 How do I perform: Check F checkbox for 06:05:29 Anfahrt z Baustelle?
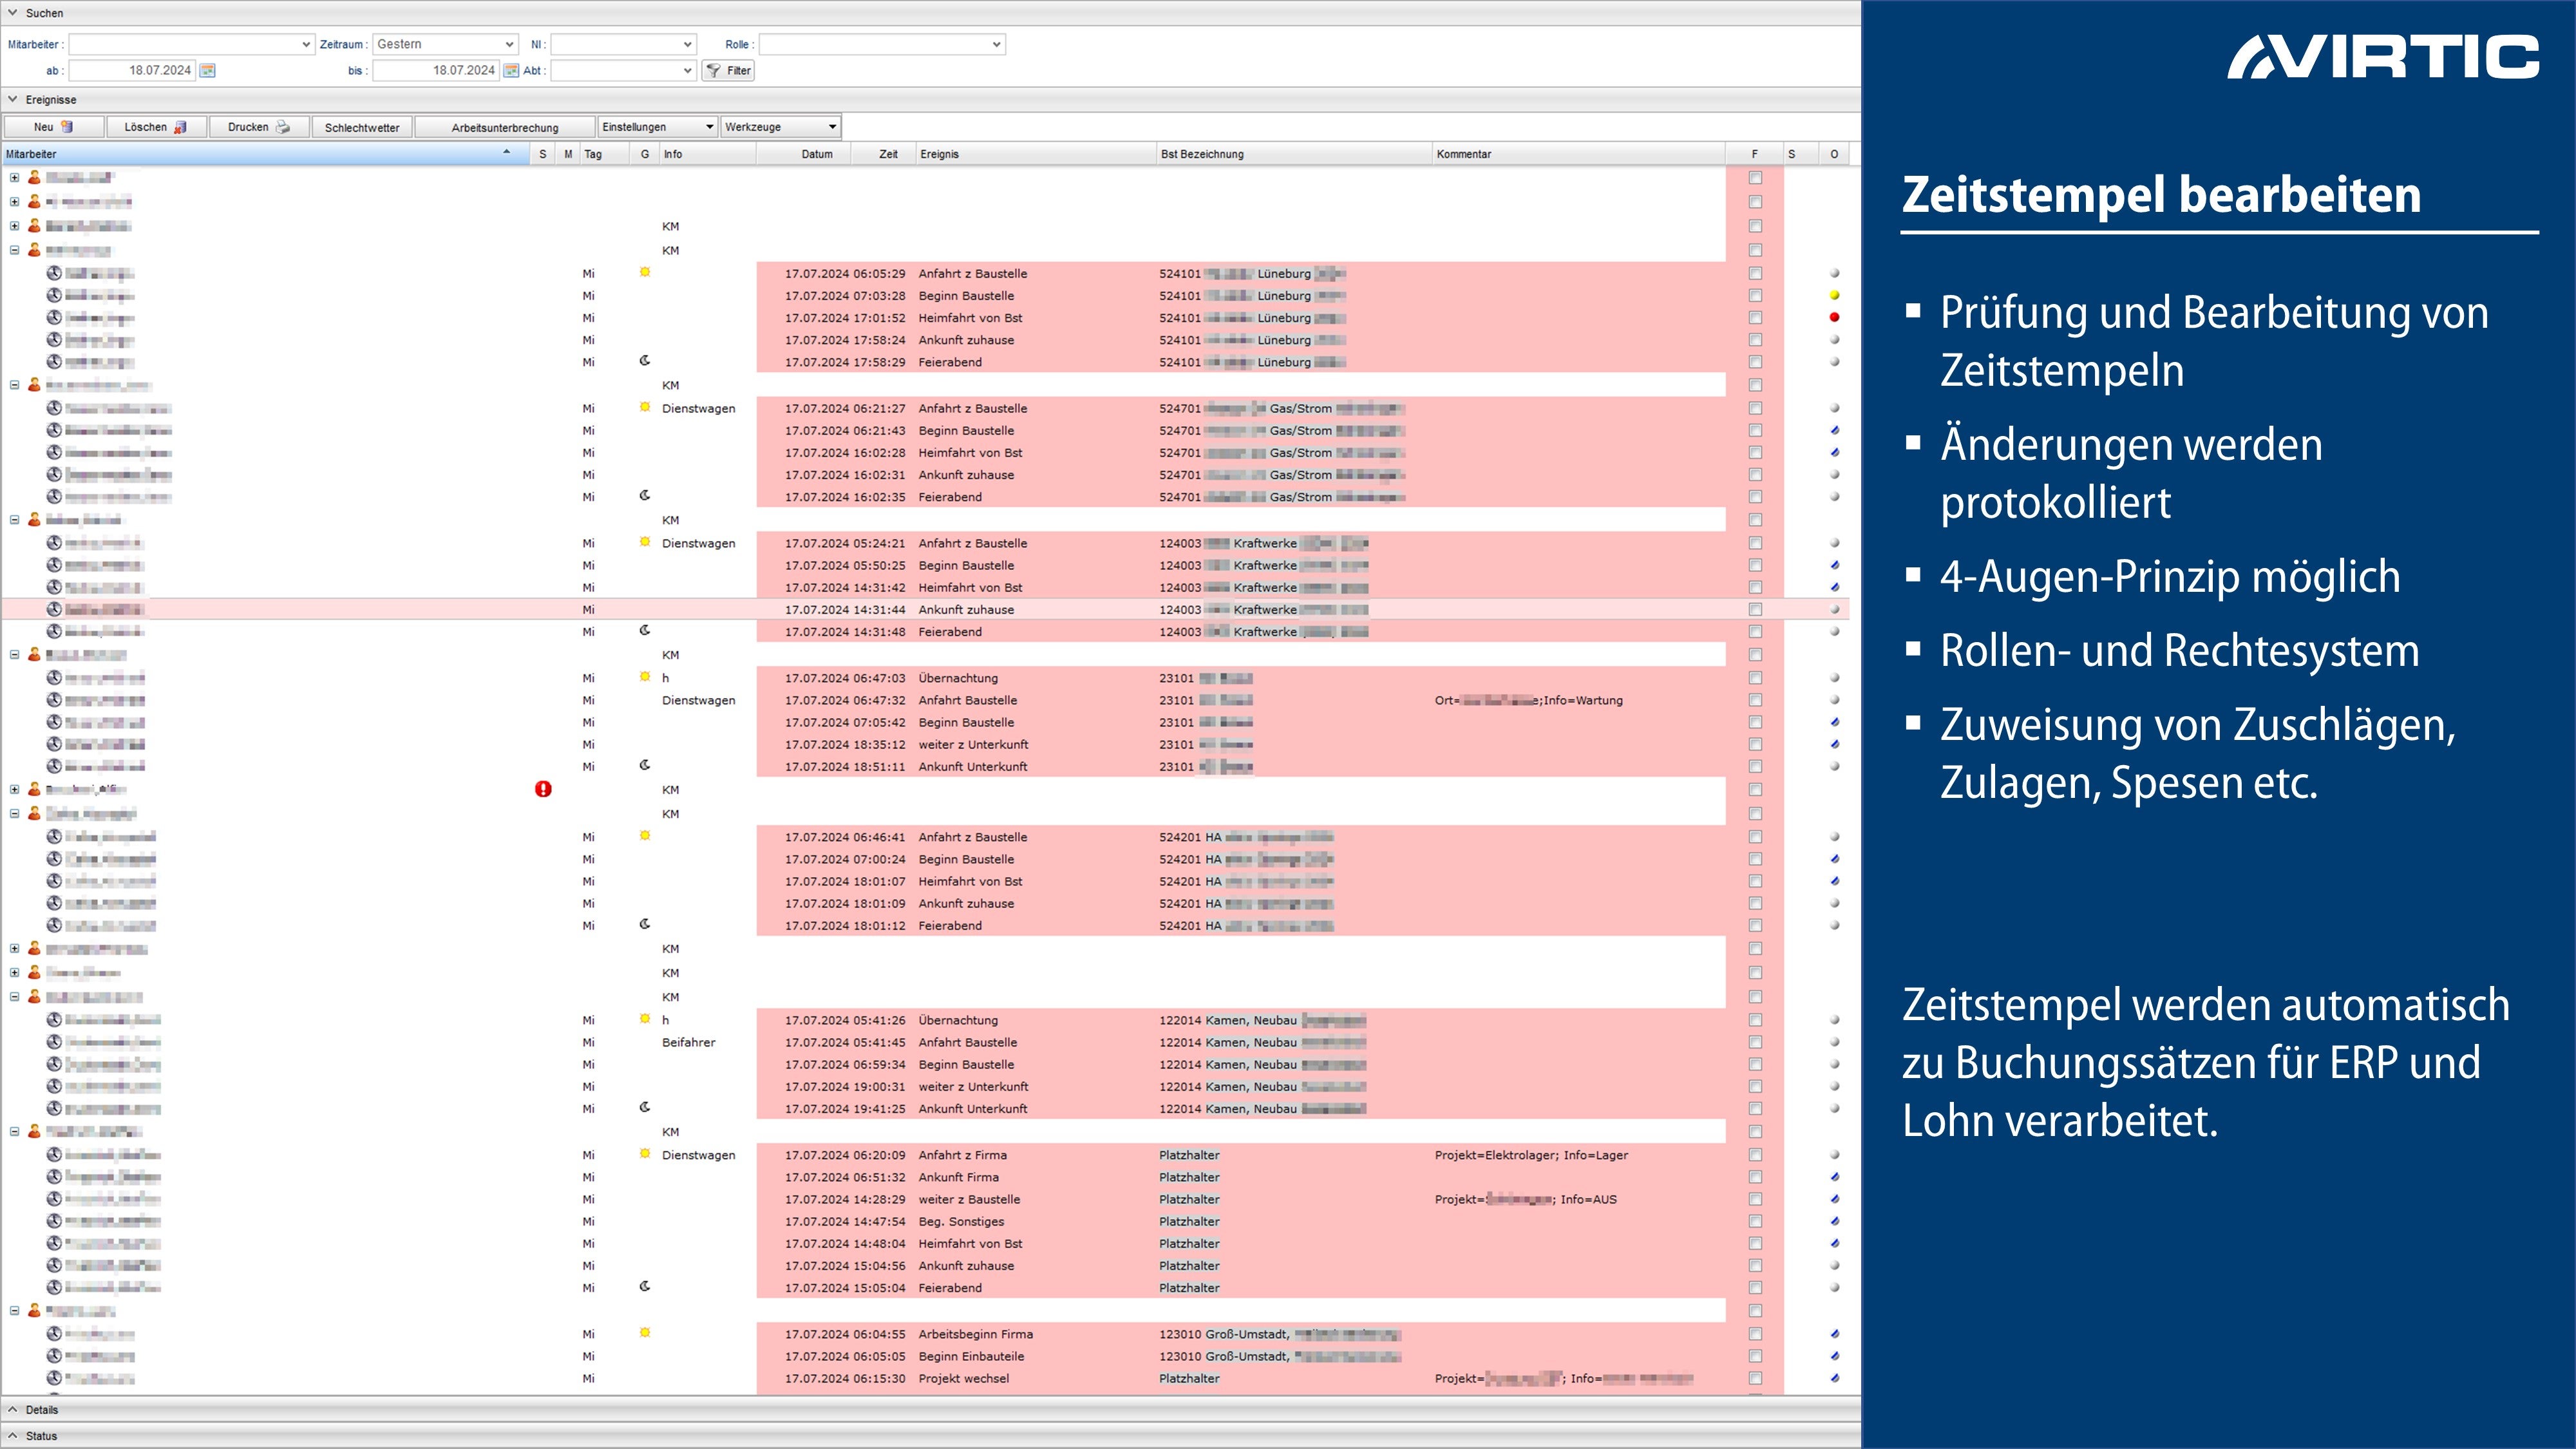click(x=1755, y=273)
